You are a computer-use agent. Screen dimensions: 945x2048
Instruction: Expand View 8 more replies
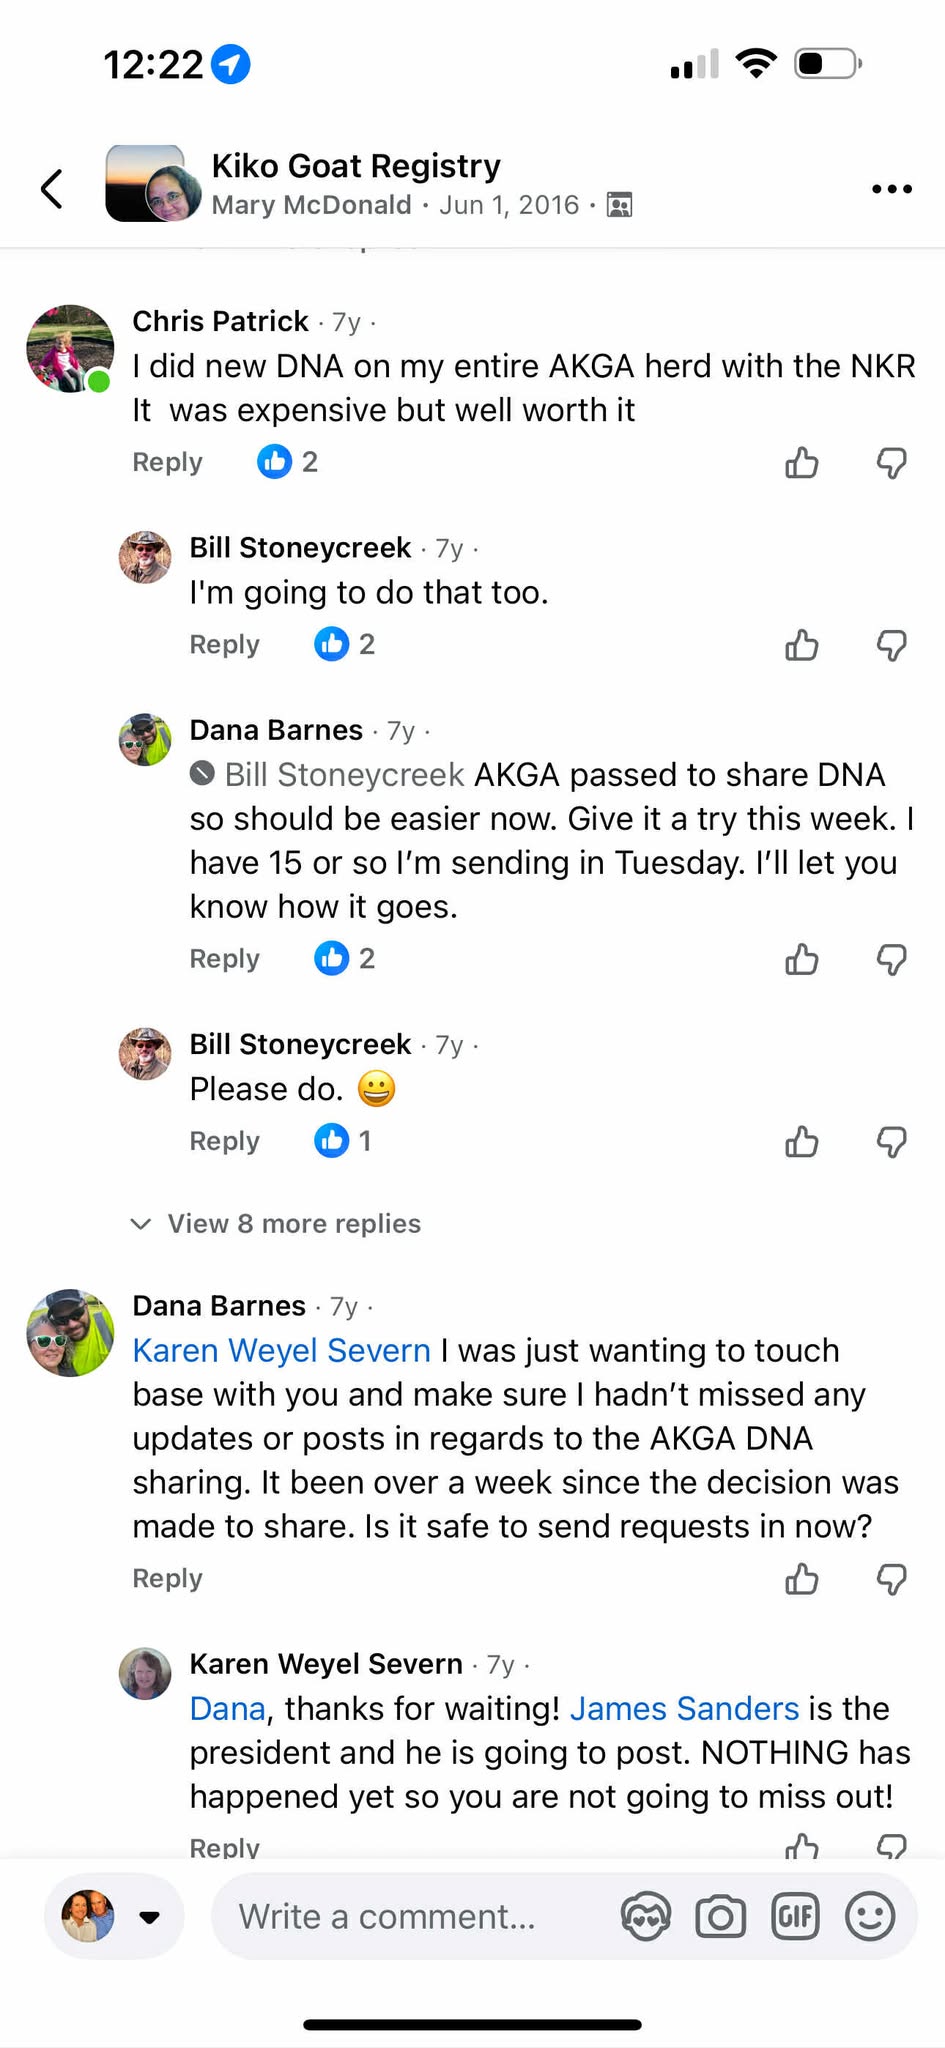coord(293,1223)
